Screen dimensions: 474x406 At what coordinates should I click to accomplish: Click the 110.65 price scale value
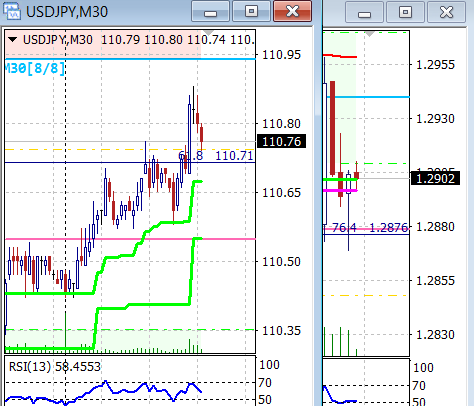[281, 193]
